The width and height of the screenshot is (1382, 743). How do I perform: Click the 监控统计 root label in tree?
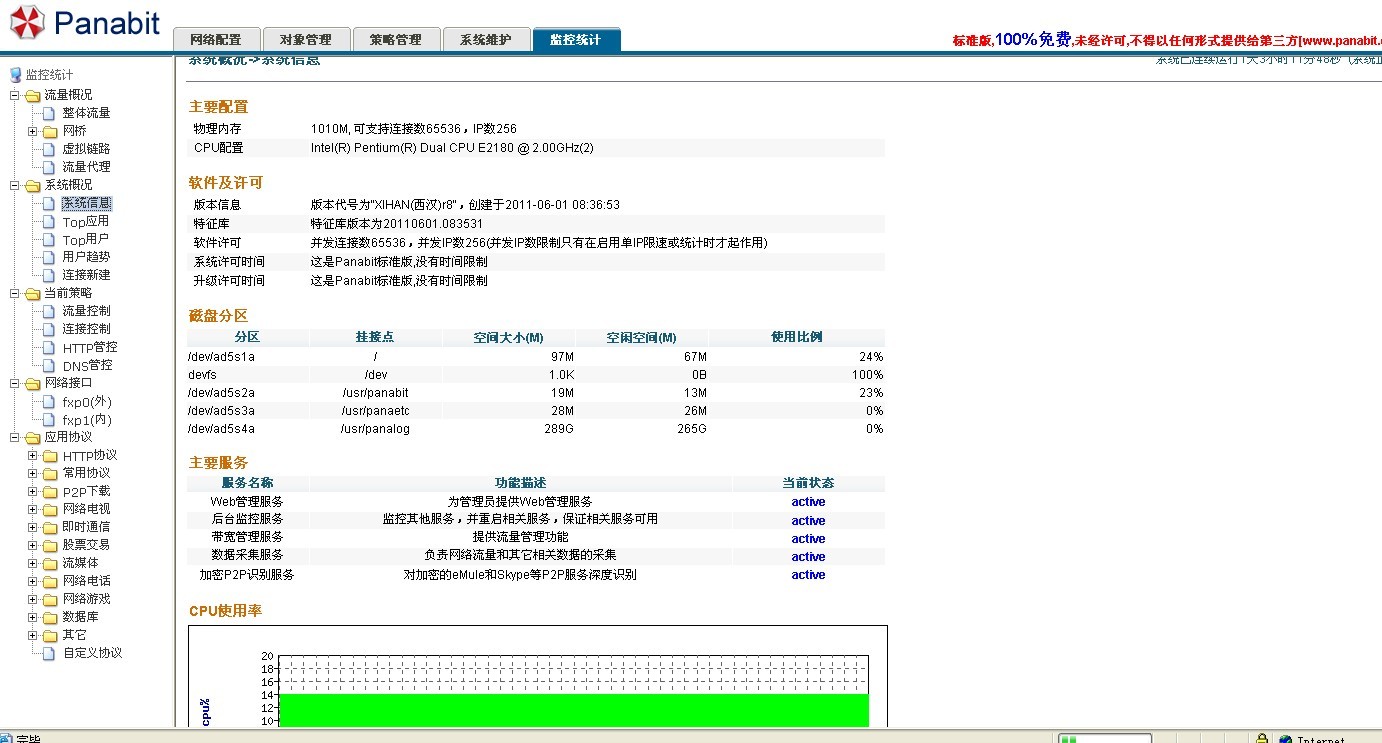[x=49, y=75]
